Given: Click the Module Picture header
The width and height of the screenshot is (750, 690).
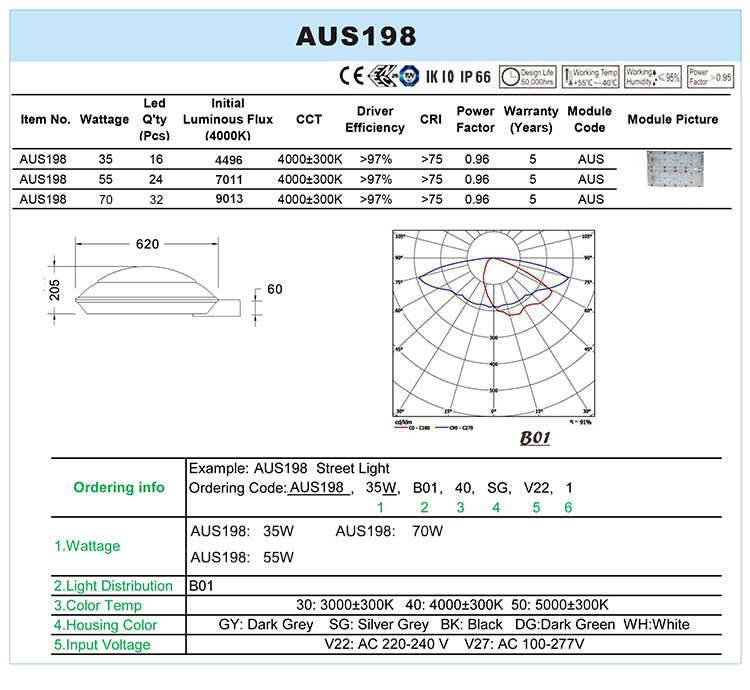Looking at the screenshot, I should click(673, 120).
